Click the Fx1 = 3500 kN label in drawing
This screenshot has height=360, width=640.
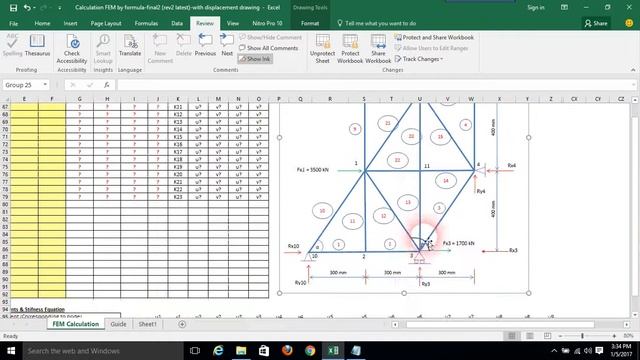pyautogui.click(x=312, y=169)
